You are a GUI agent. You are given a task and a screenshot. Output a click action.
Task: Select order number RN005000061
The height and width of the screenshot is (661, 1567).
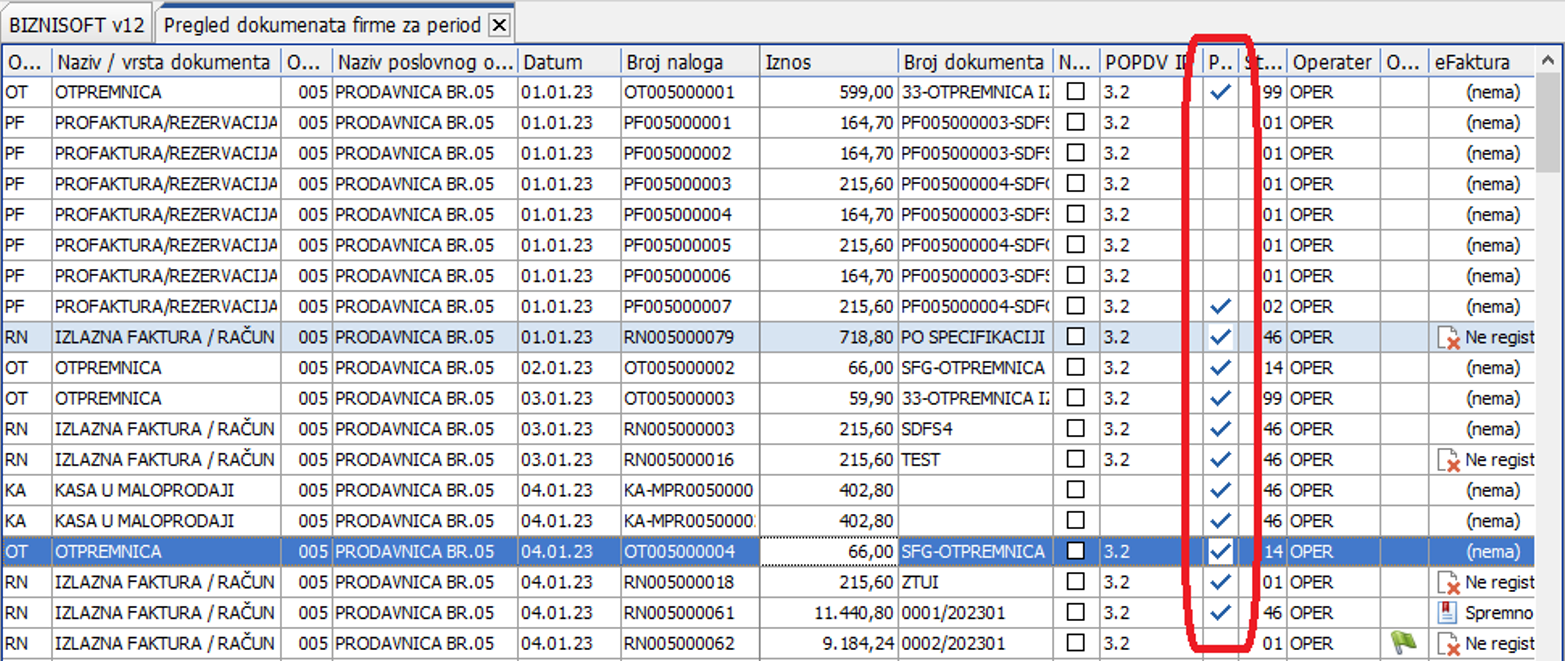(x=680, y=612)
